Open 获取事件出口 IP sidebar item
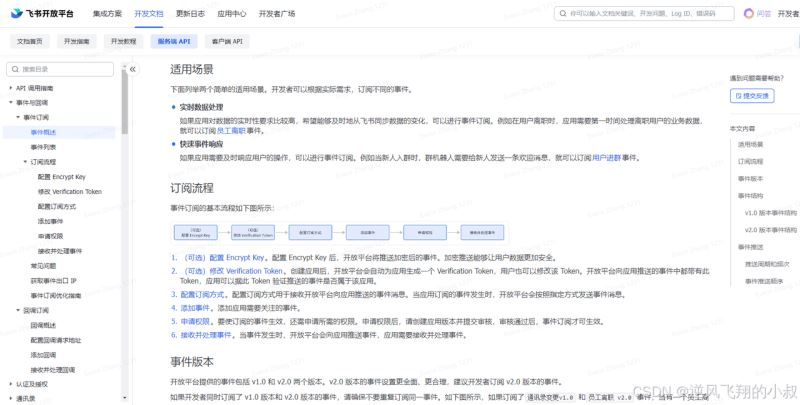The width and height of the screenshot is (800, 405). point(53,281)
